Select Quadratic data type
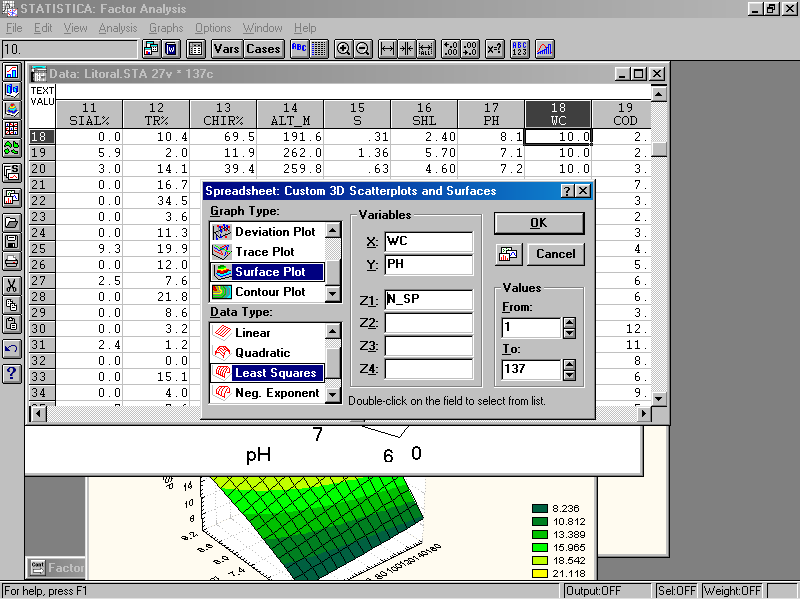Viewport: 800px width, 600px height. pos(267,353)
